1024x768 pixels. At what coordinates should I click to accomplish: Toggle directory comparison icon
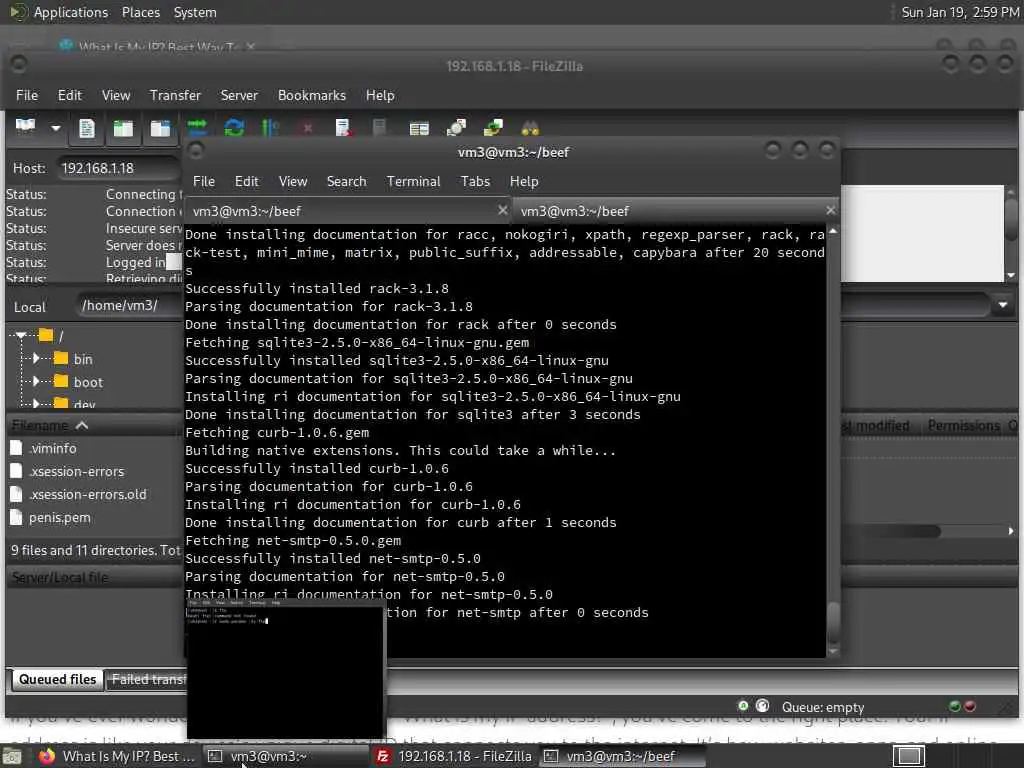tap(456, 127)
